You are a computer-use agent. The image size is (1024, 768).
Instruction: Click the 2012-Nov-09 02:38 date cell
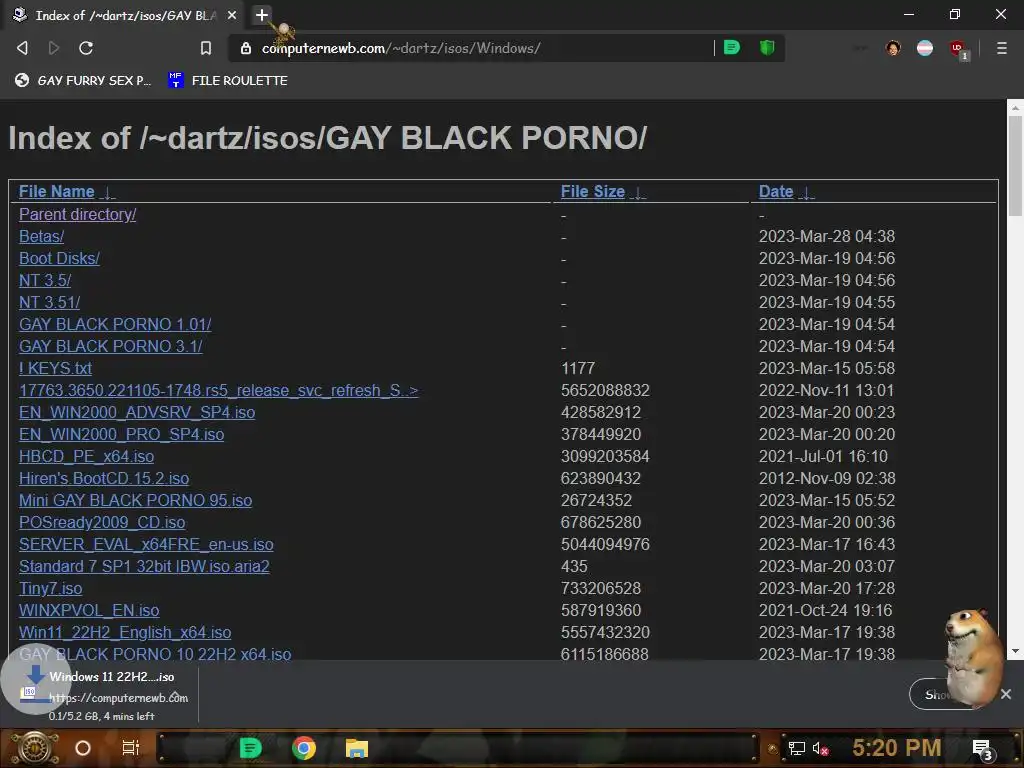[827, 479]
